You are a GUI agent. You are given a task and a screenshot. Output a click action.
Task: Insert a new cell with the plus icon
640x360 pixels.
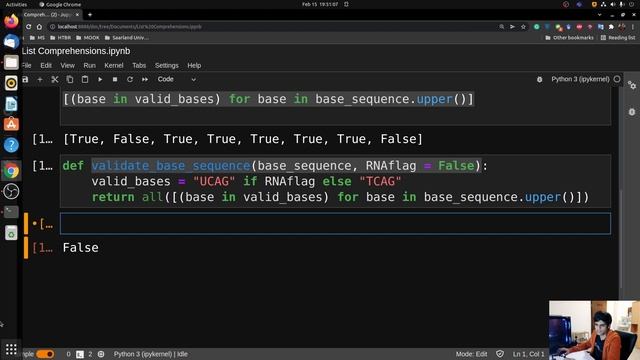pyautogui.click(x=40, y=80)
